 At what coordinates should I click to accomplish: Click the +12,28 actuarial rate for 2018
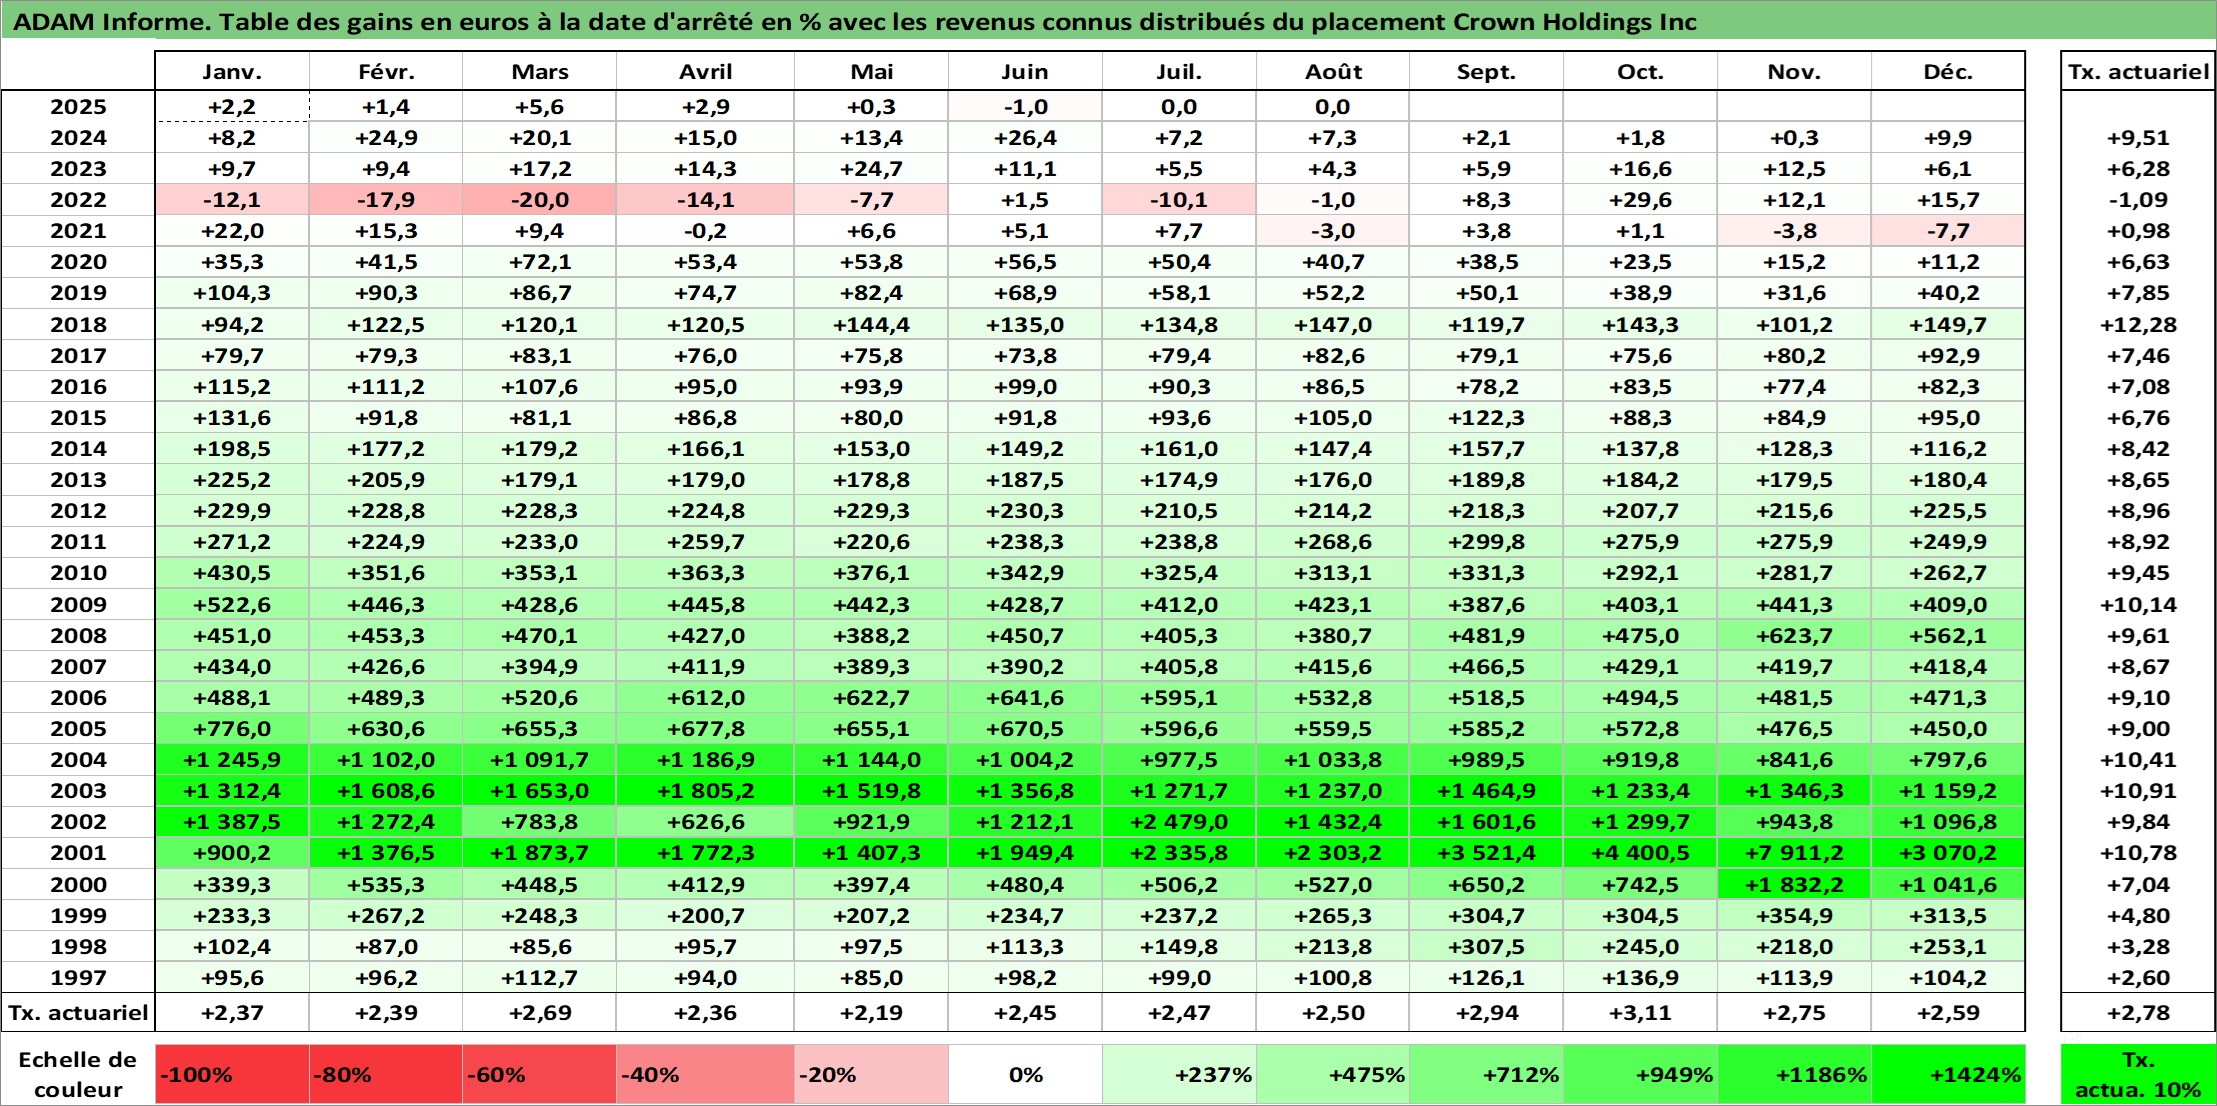coord(2138,325)
